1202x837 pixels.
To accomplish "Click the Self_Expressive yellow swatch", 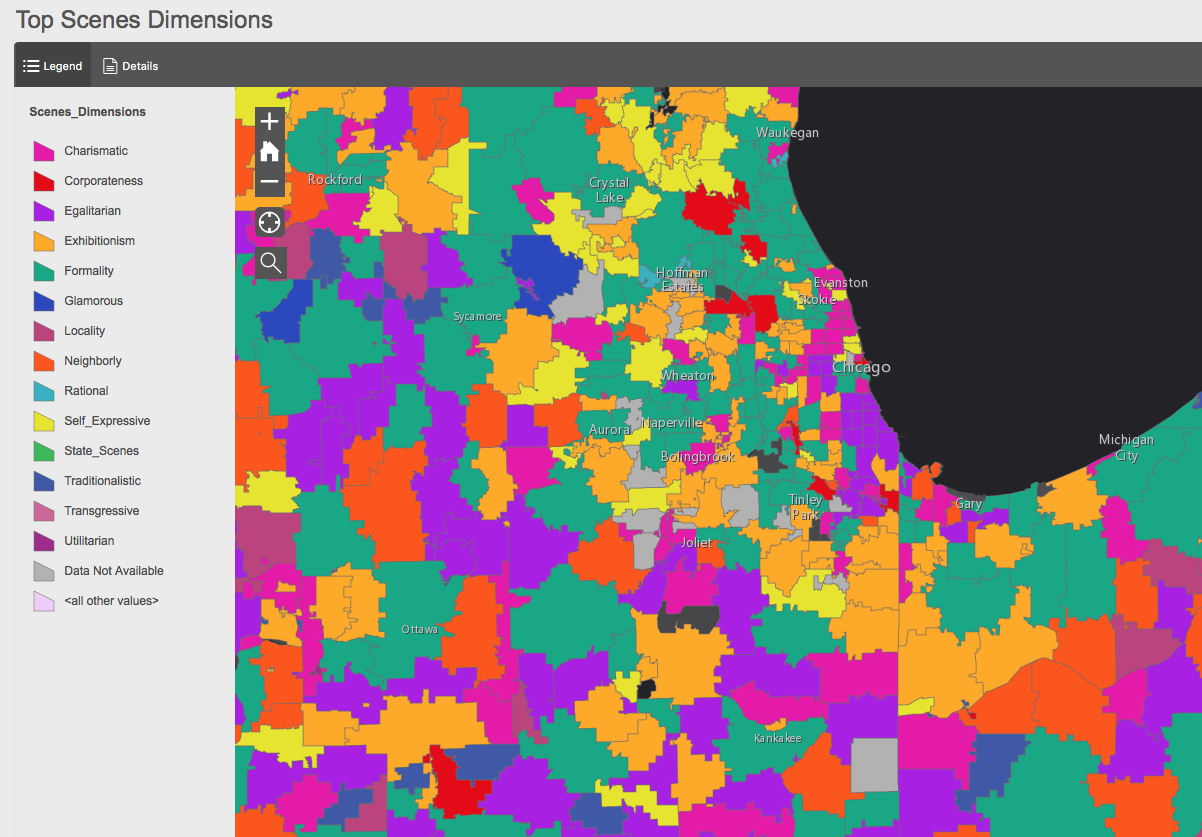I will tap(43, 421).
